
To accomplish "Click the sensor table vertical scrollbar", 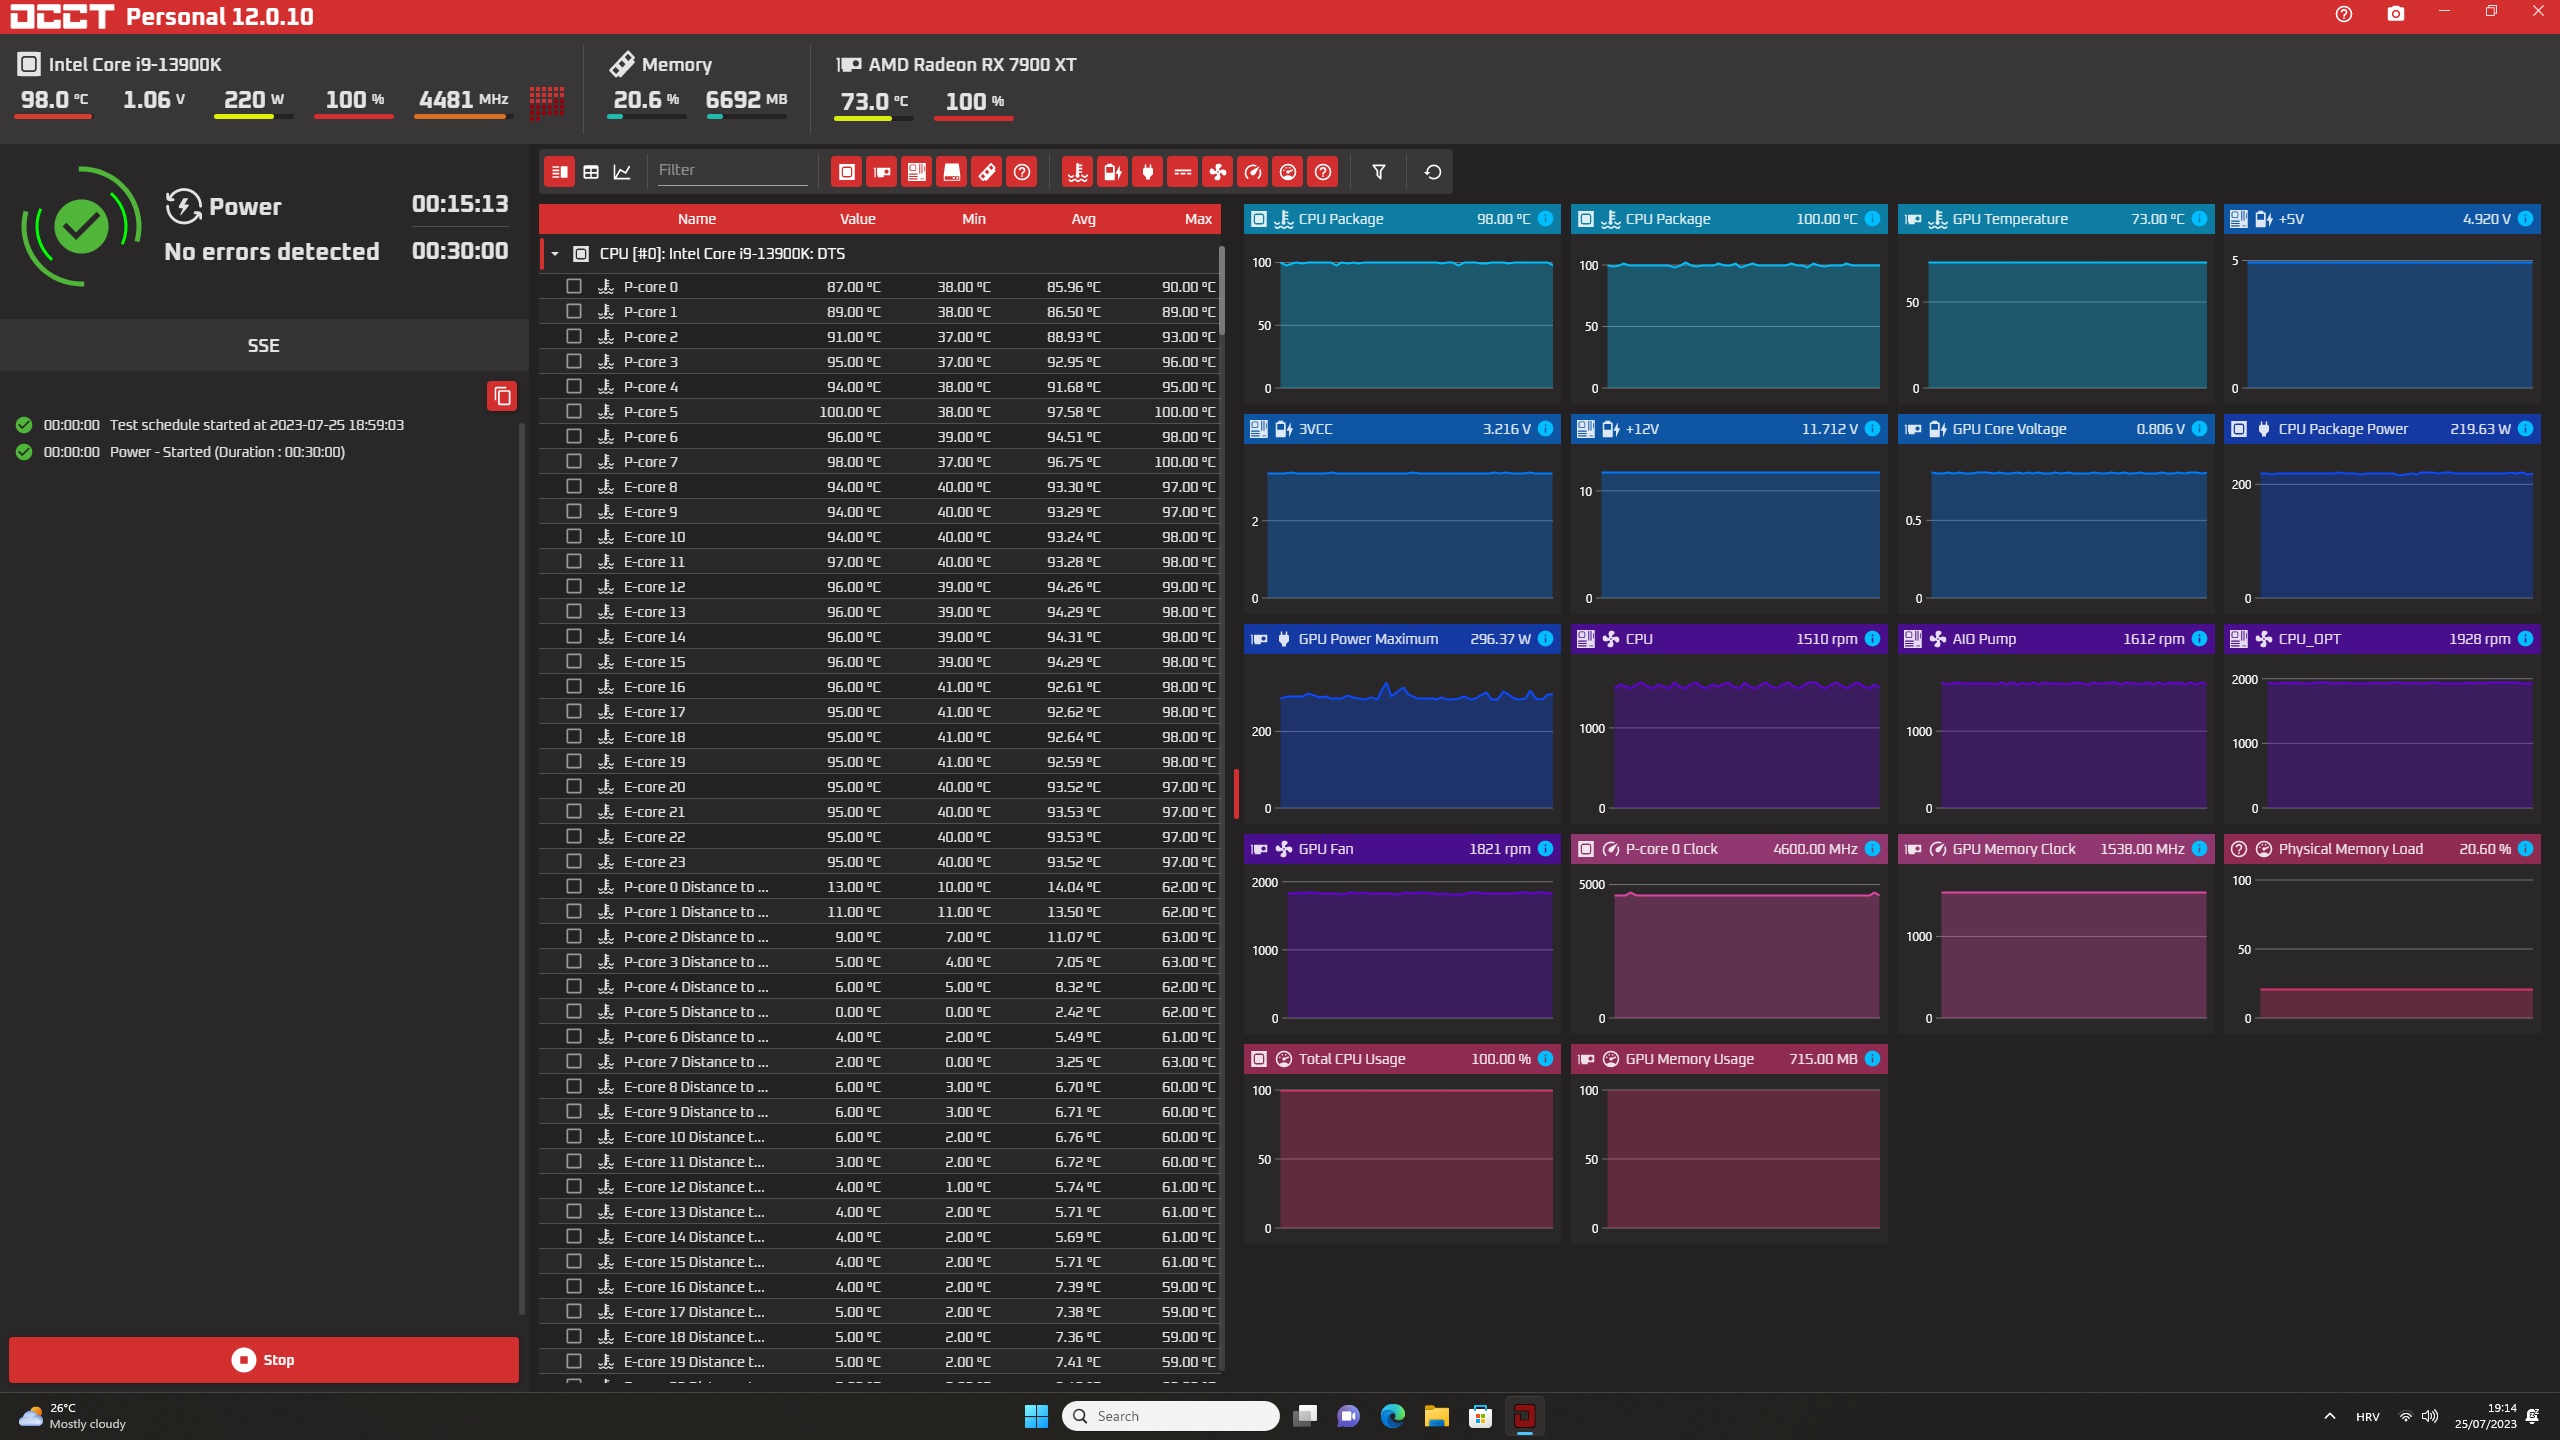I will 1222,290.
